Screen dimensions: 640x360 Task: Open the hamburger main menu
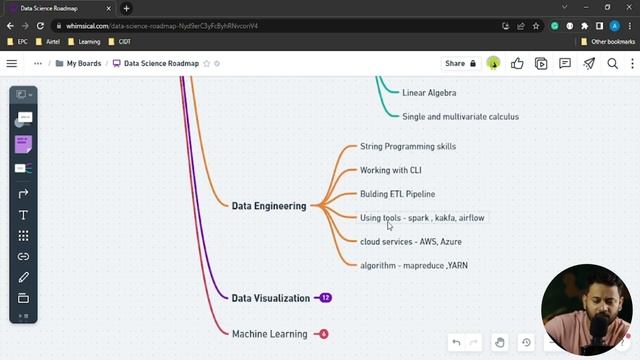(12, 64)
